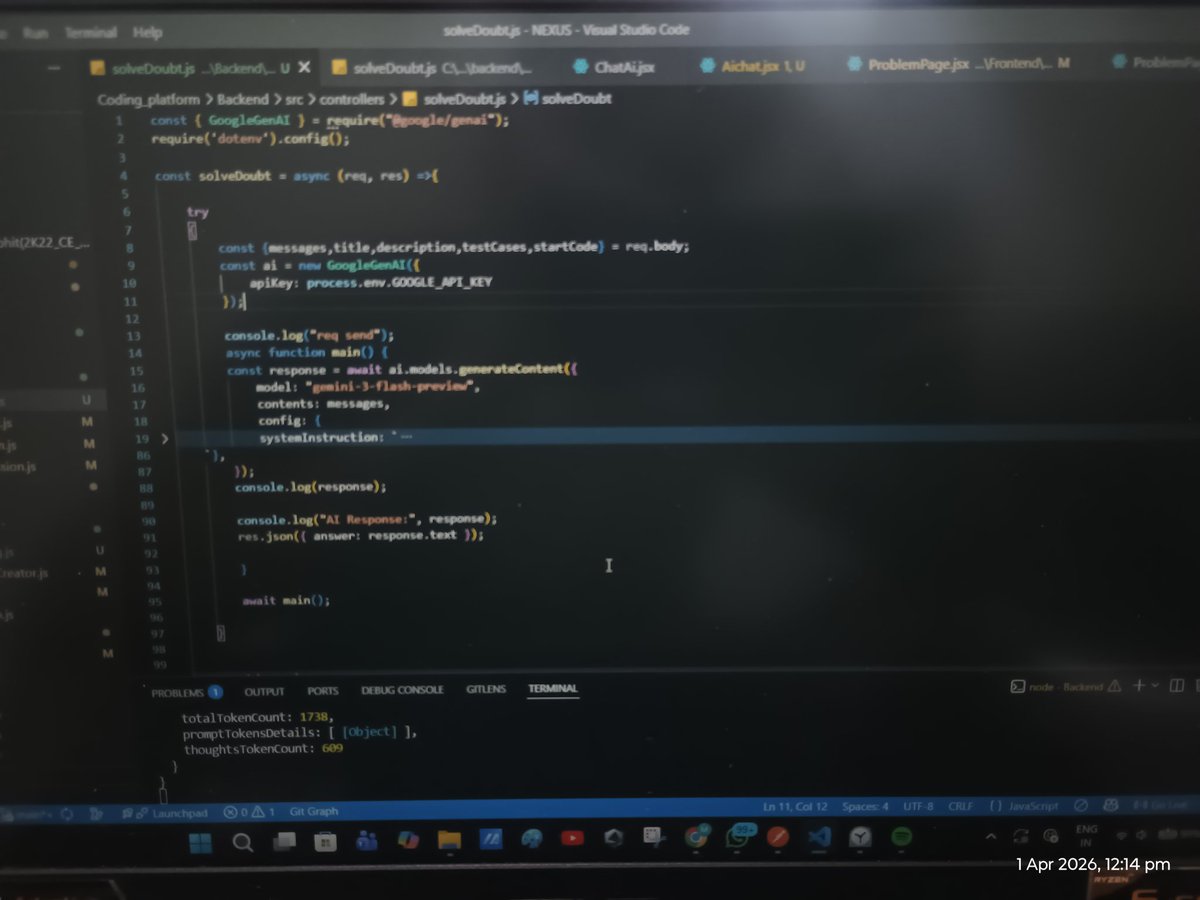Click the "gemini-3-flash-preview" model string
Image resolution: width=1200 pixels, height=900 pixels.
pos(390,387)
